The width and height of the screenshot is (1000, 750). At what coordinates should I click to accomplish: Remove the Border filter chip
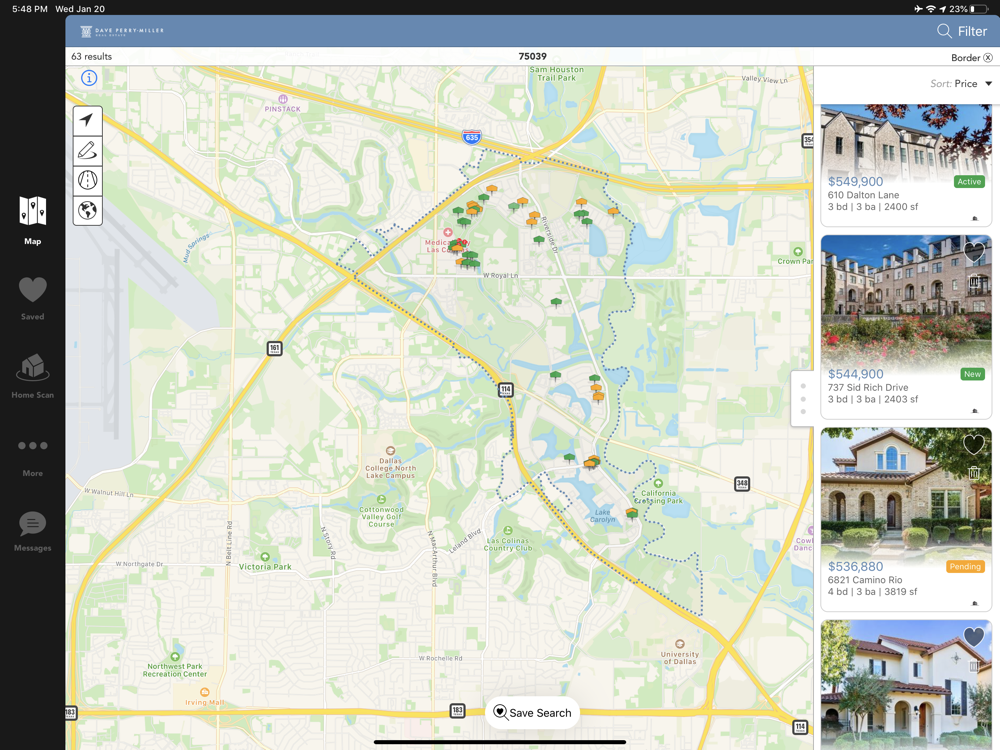click(x=988, y=57)
